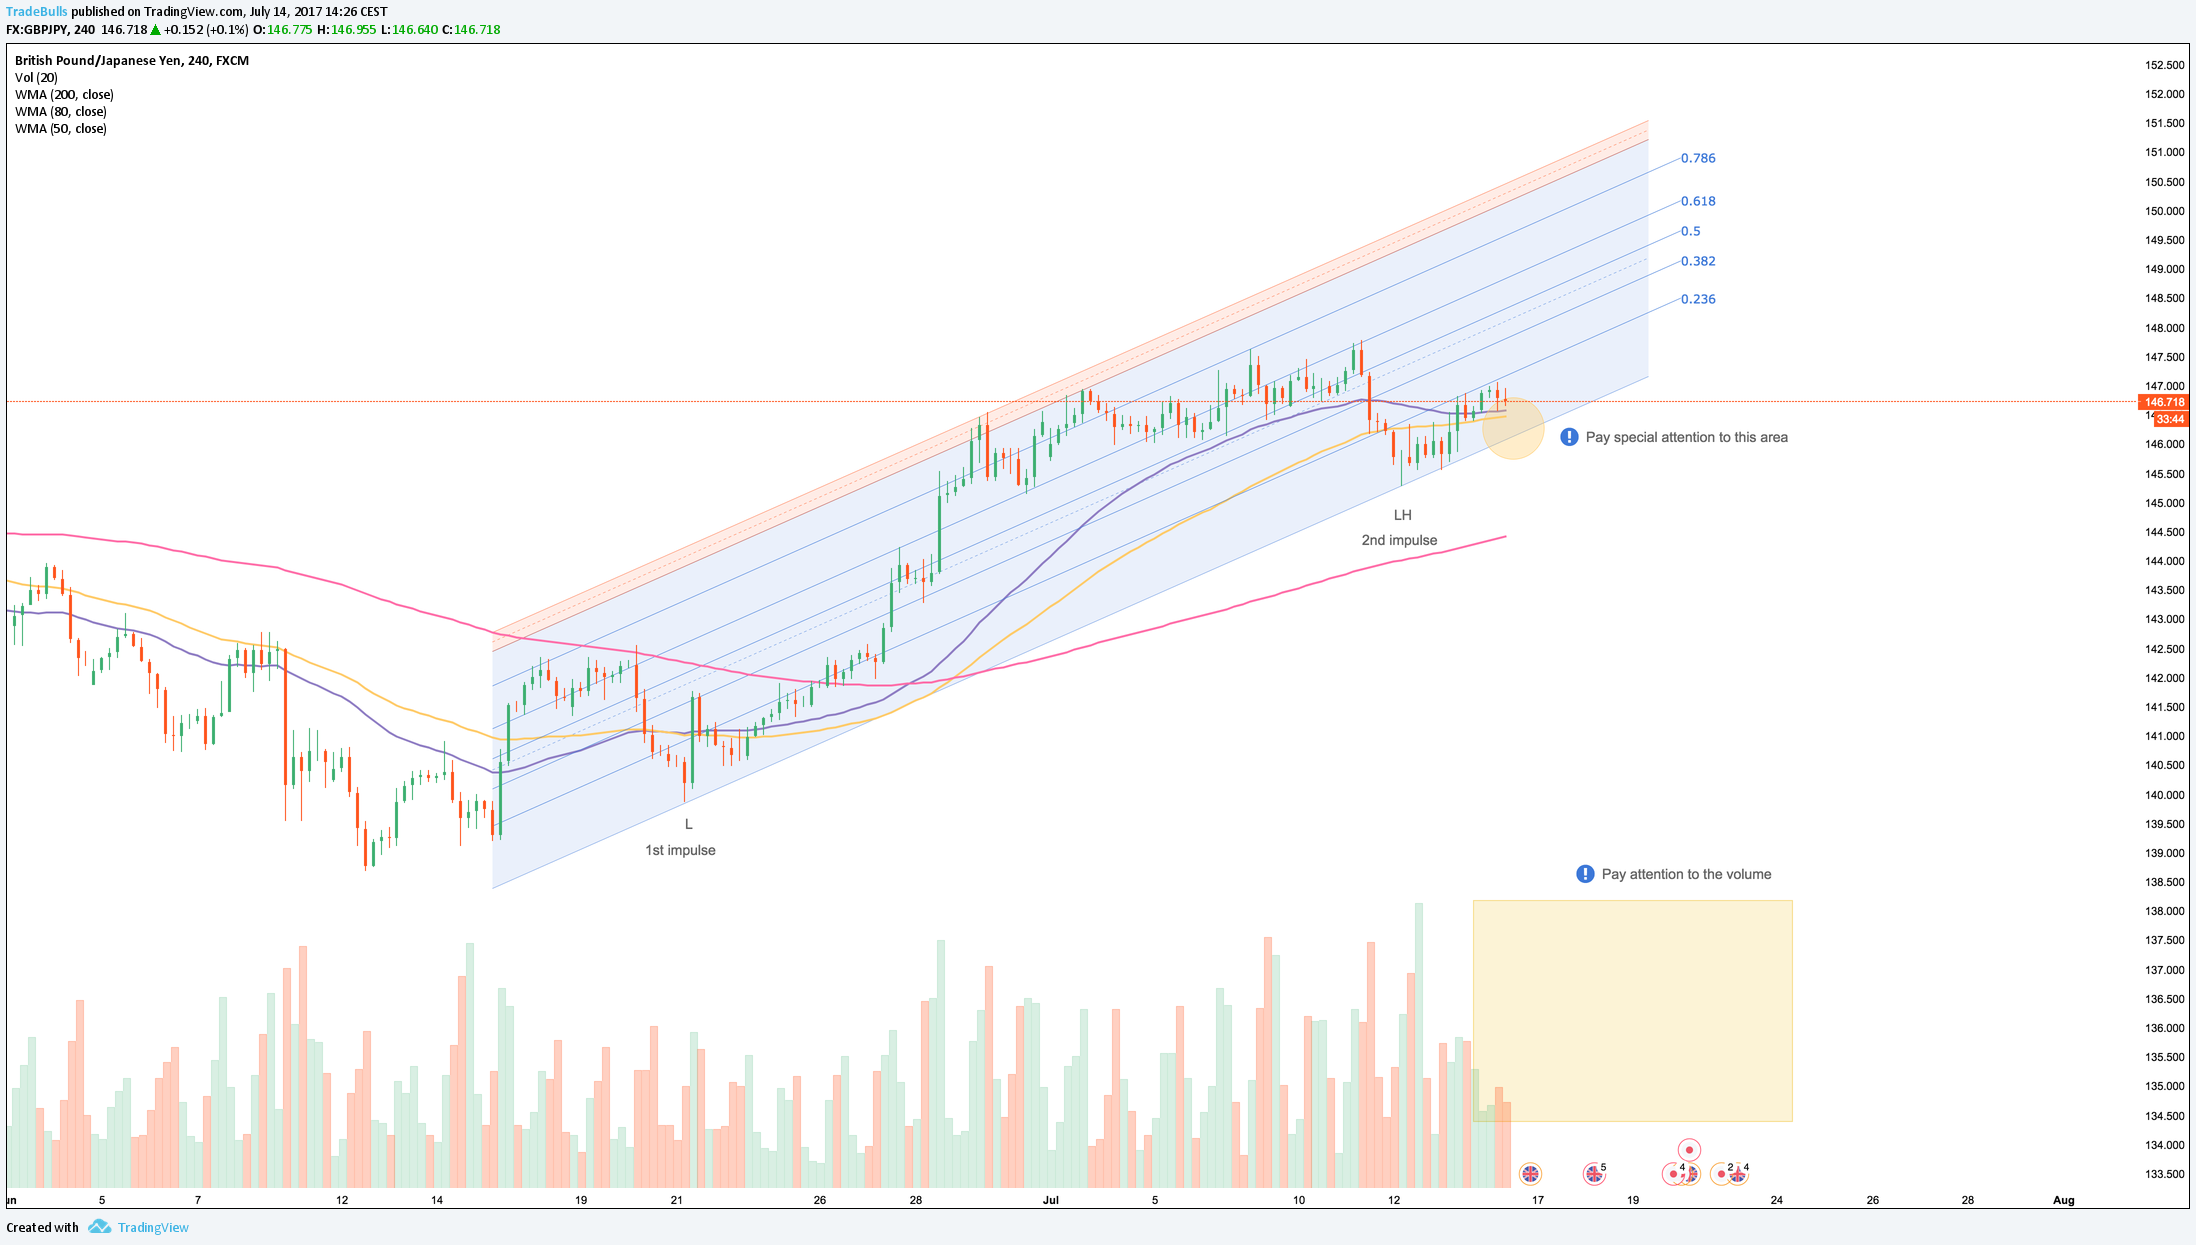
Task: Click the 33:44 countdown tag on price axis
Action: [2170, 419]
